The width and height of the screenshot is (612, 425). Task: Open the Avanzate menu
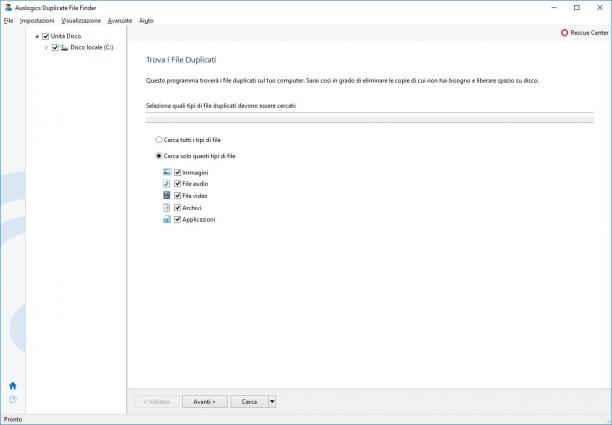click(120, 21)
